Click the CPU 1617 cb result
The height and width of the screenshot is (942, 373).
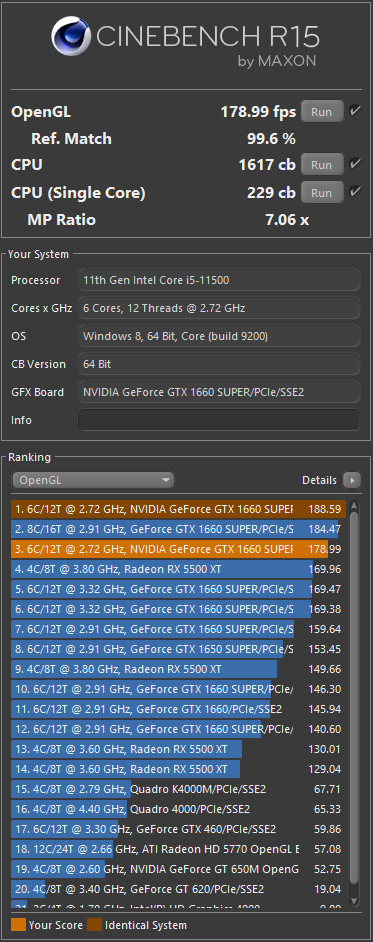[x=267, y=165]
